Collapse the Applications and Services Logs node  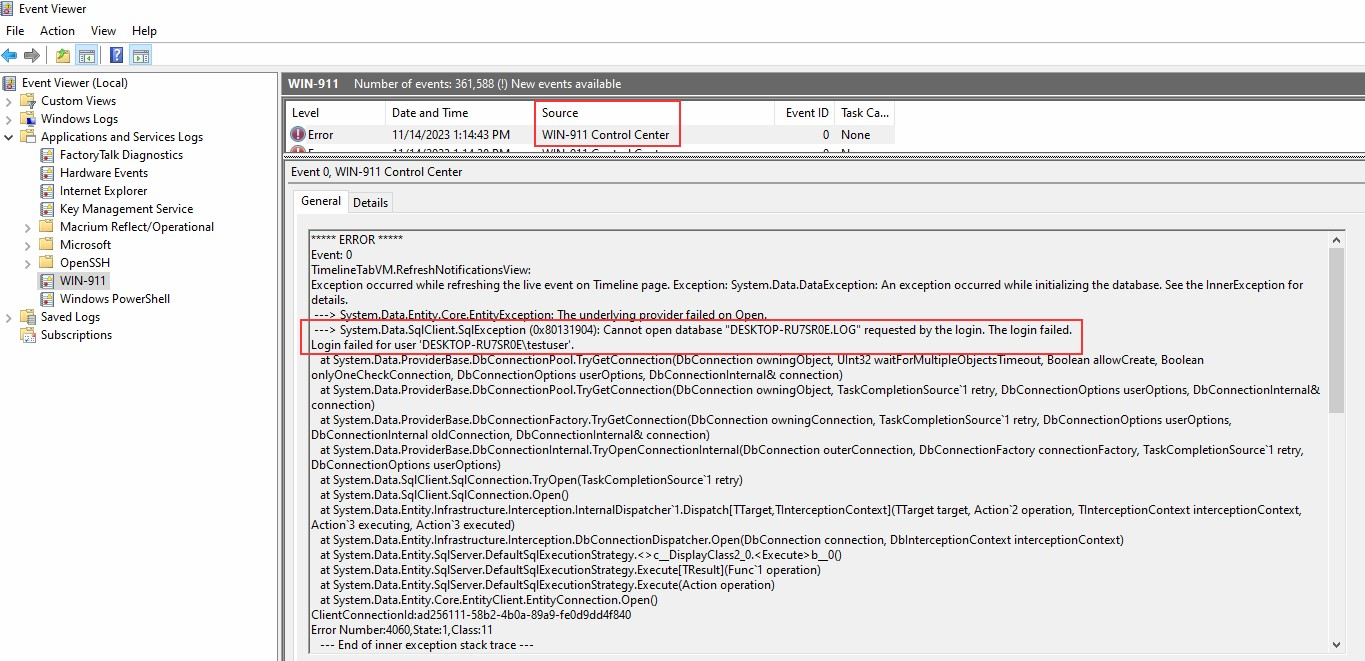point(9,137)
